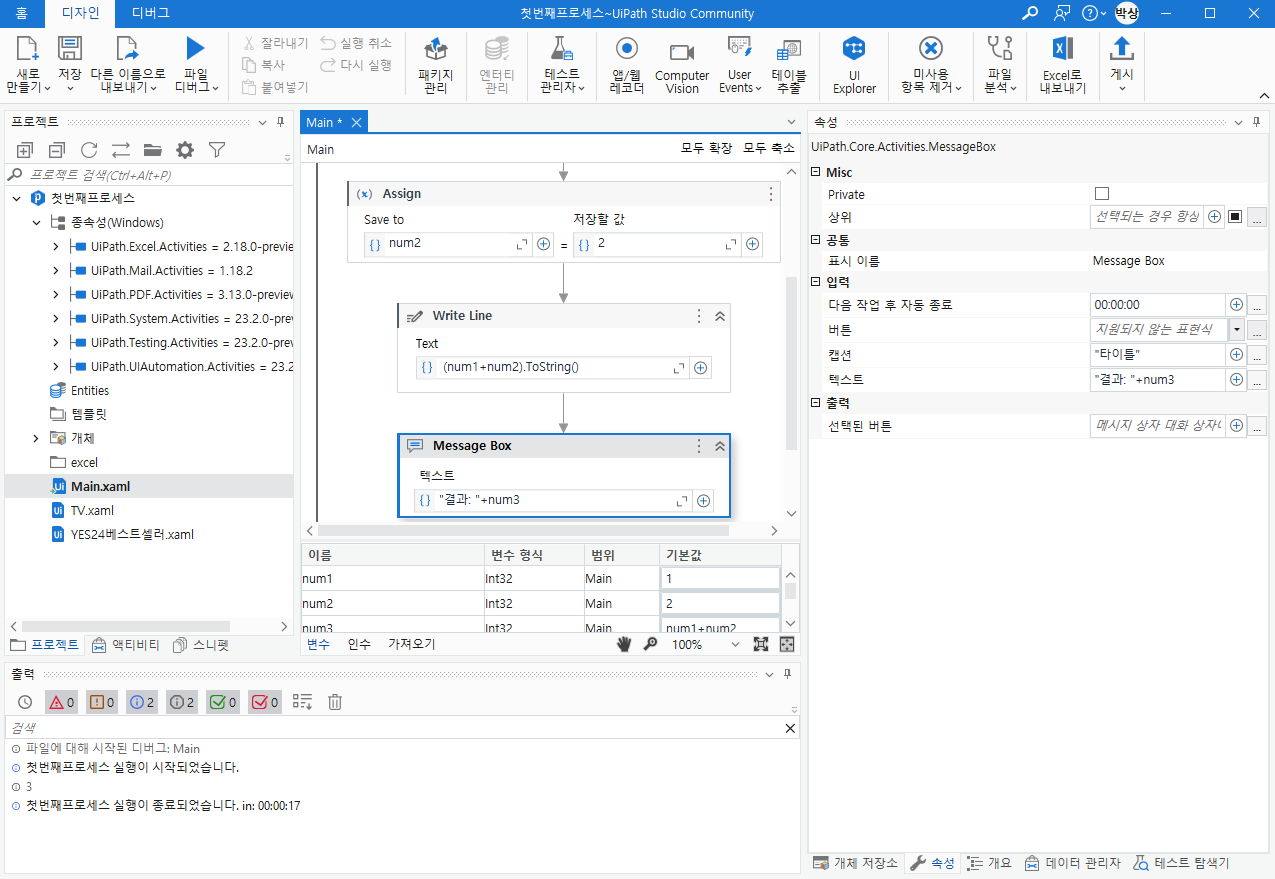Click the open folder icon in project toolbar
The image size is (1275, 879).
[x=153, y=150]
